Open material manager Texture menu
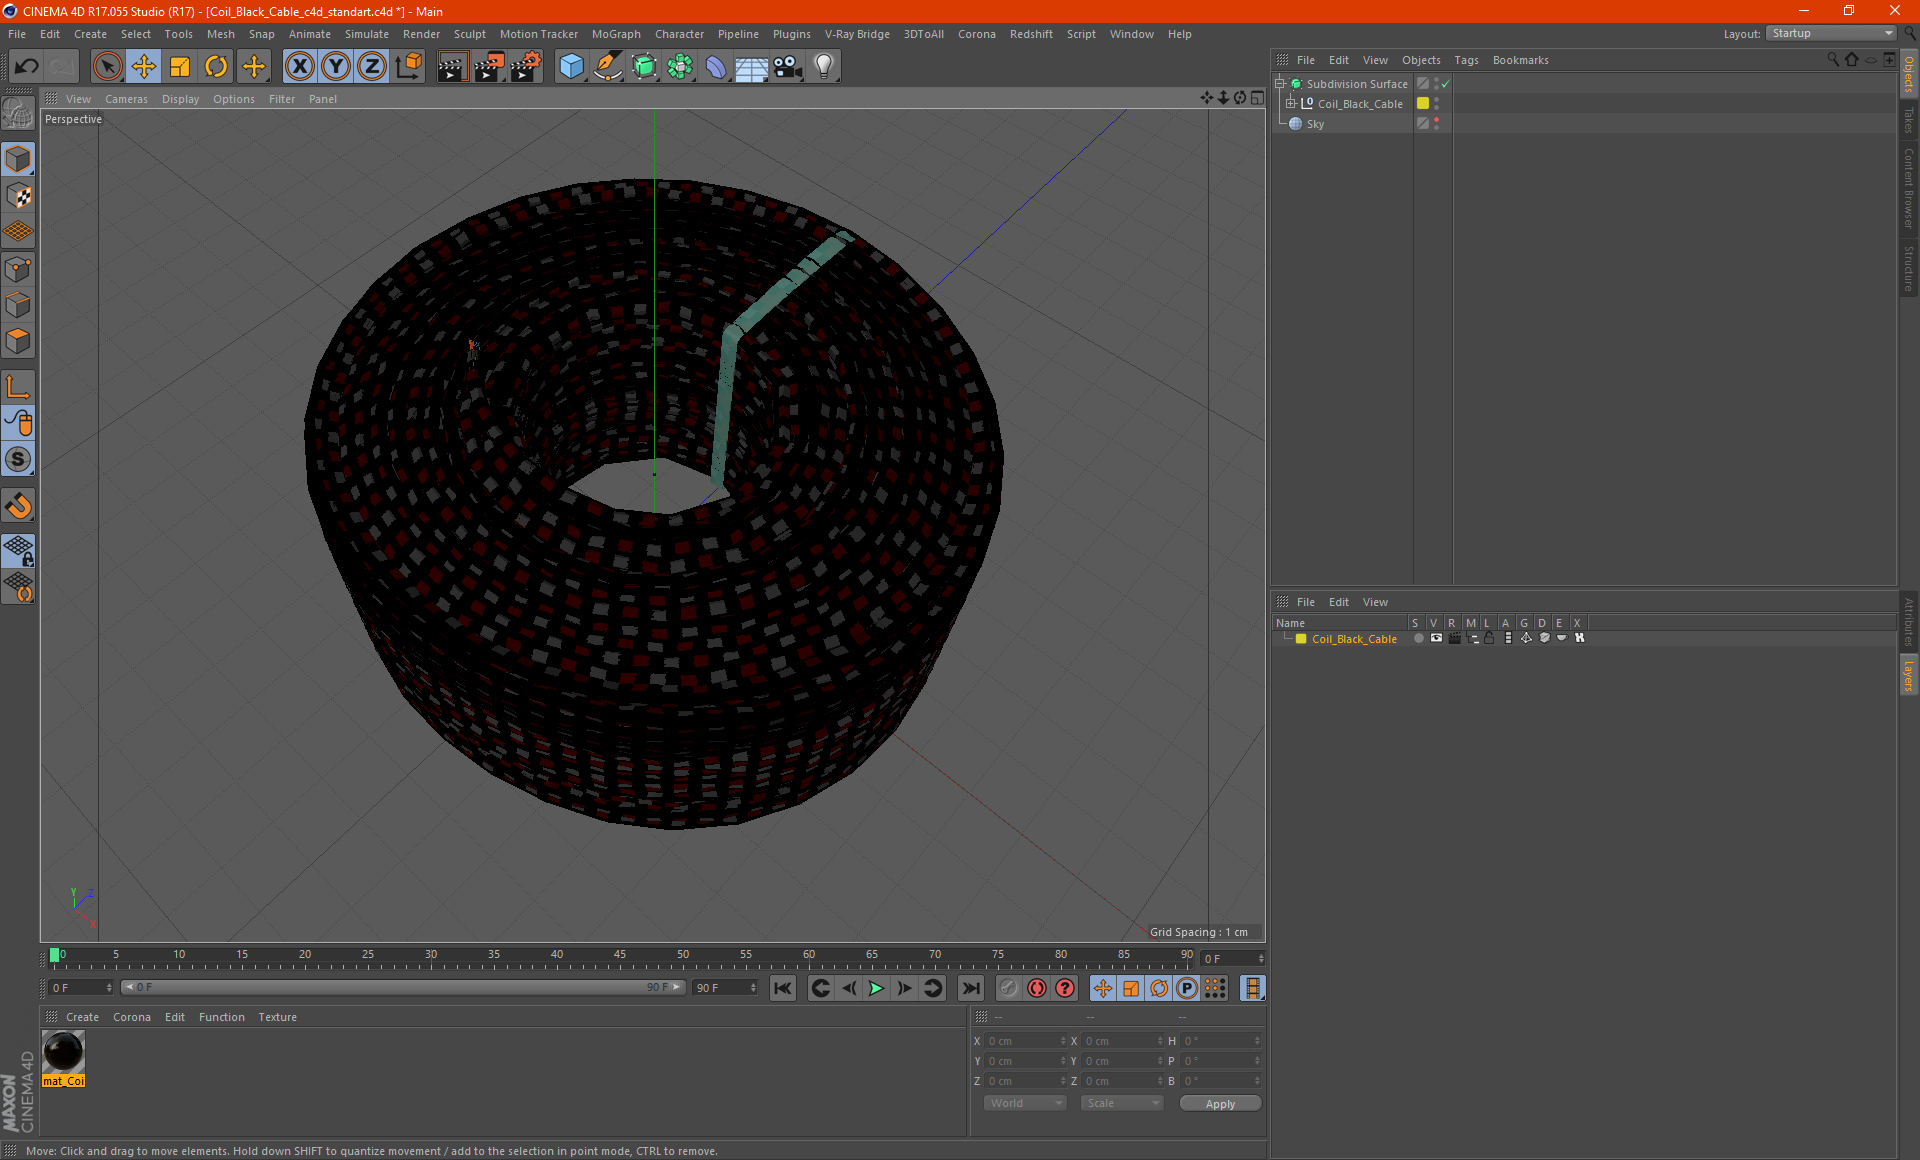 (277, 1017)
